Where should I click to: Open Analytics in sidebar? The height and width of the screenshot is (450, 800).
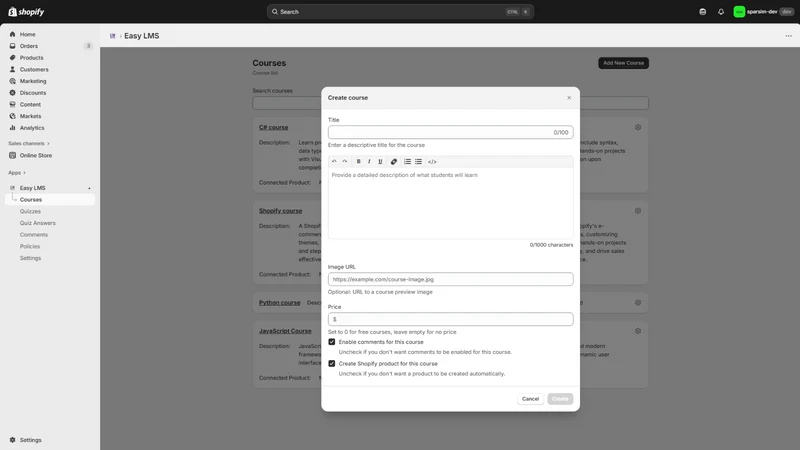[32, 128]
